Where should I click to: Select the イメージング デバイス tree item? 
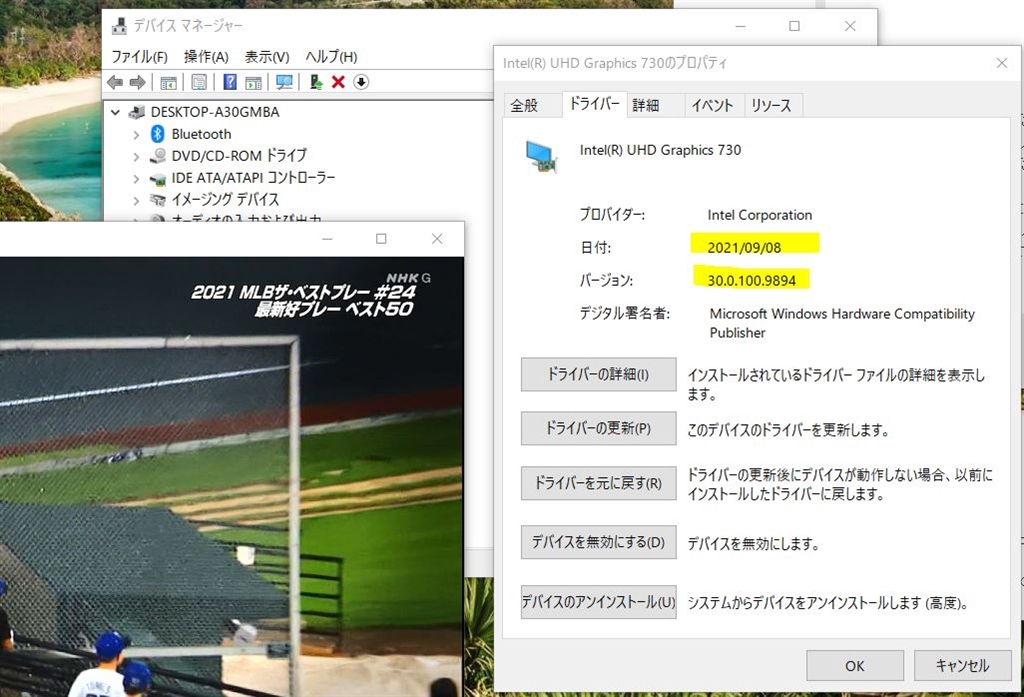pos(225,199)
